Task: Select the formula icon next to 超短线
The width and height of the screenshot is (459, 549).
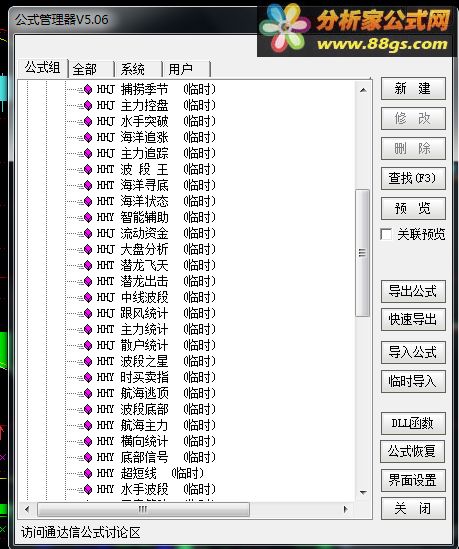Action: click(88, 474)
